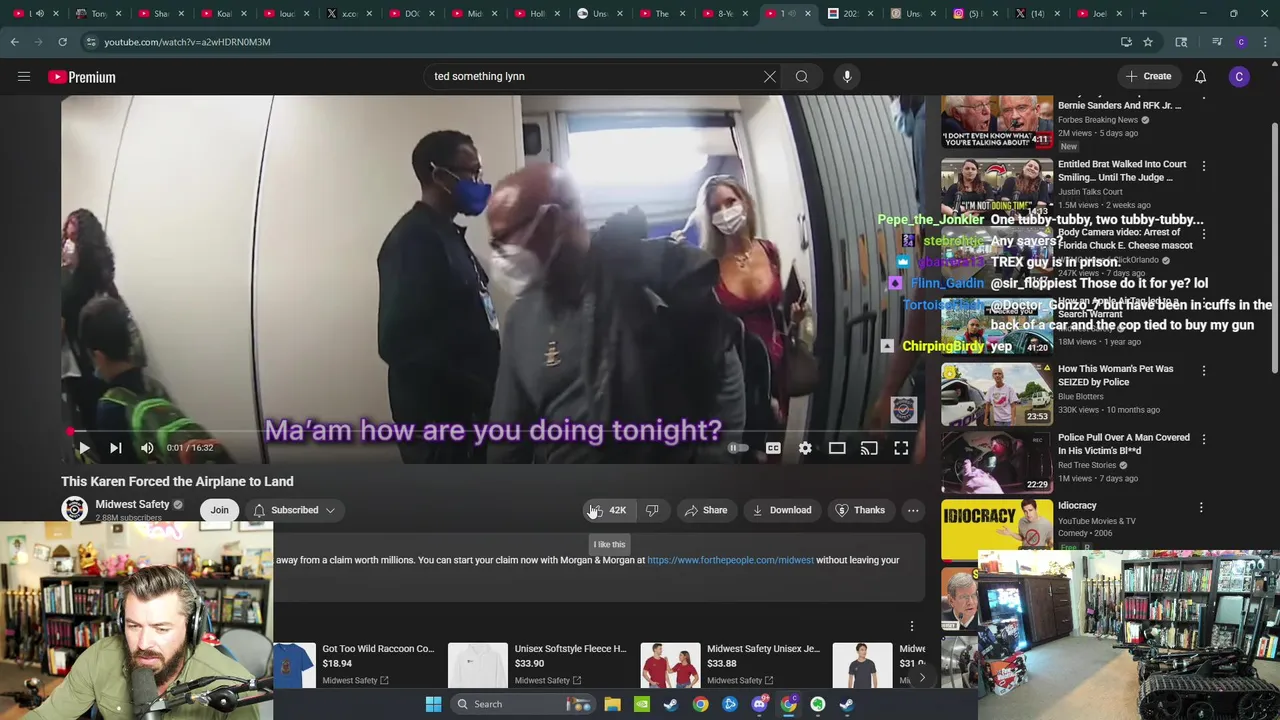Reload the browser page
Screen dimensions: 1280x720
(x=62, y=42)
